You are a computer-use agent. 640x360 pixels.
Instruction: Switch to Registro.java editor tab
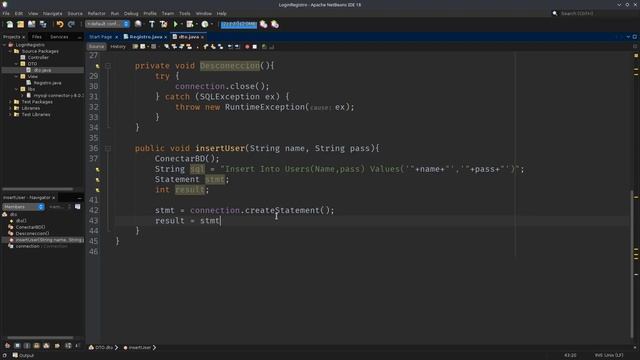[x=146, y=37]
